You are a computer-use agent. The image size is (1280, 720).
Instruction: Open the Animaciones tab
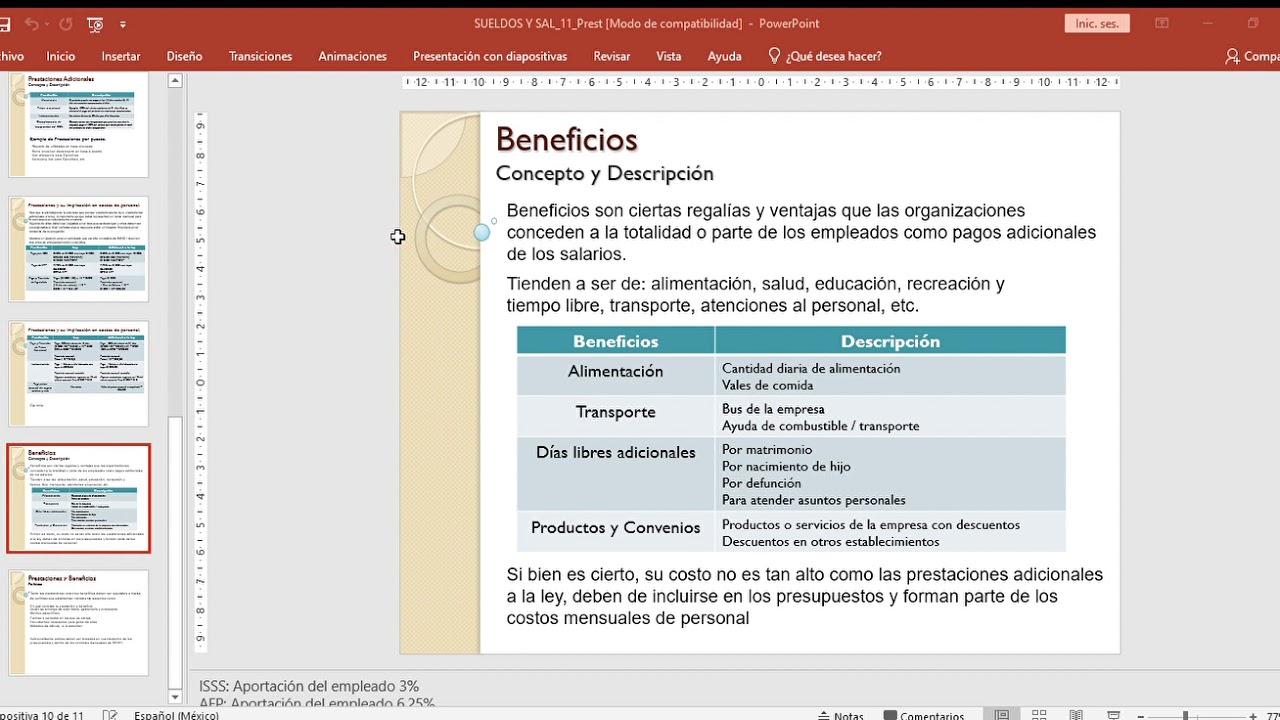(x=352, y=56)
